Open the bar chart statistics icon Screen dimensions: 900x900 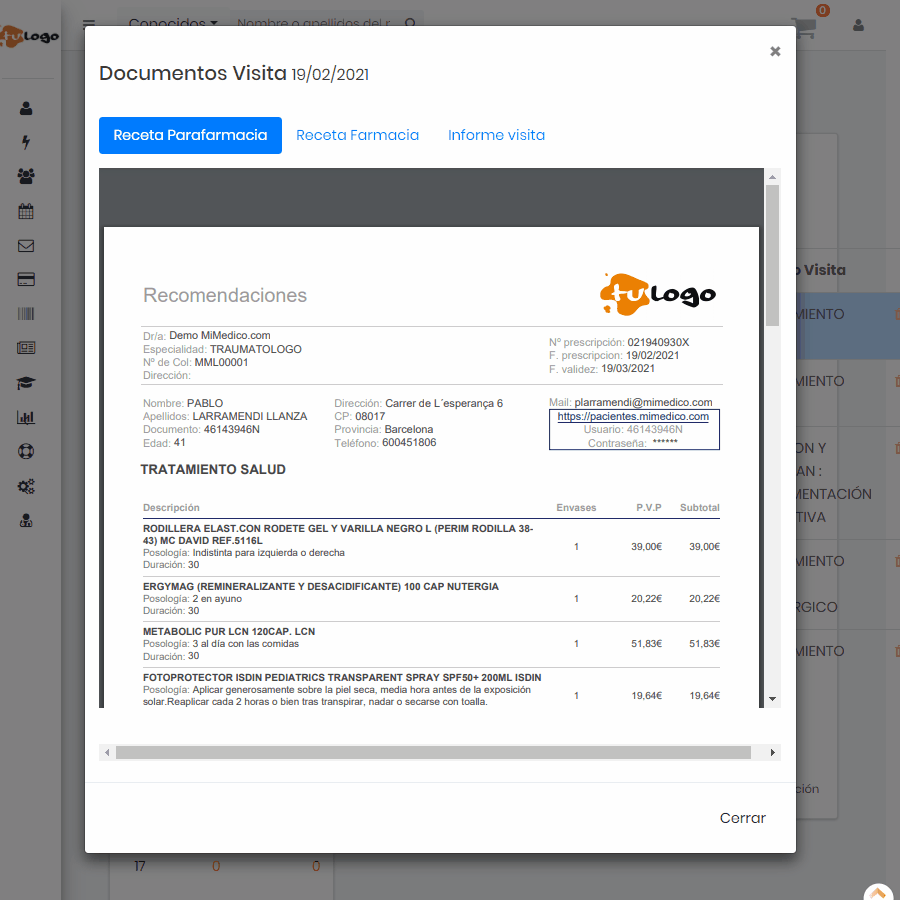pyautogui.click(x=26, y=418)
